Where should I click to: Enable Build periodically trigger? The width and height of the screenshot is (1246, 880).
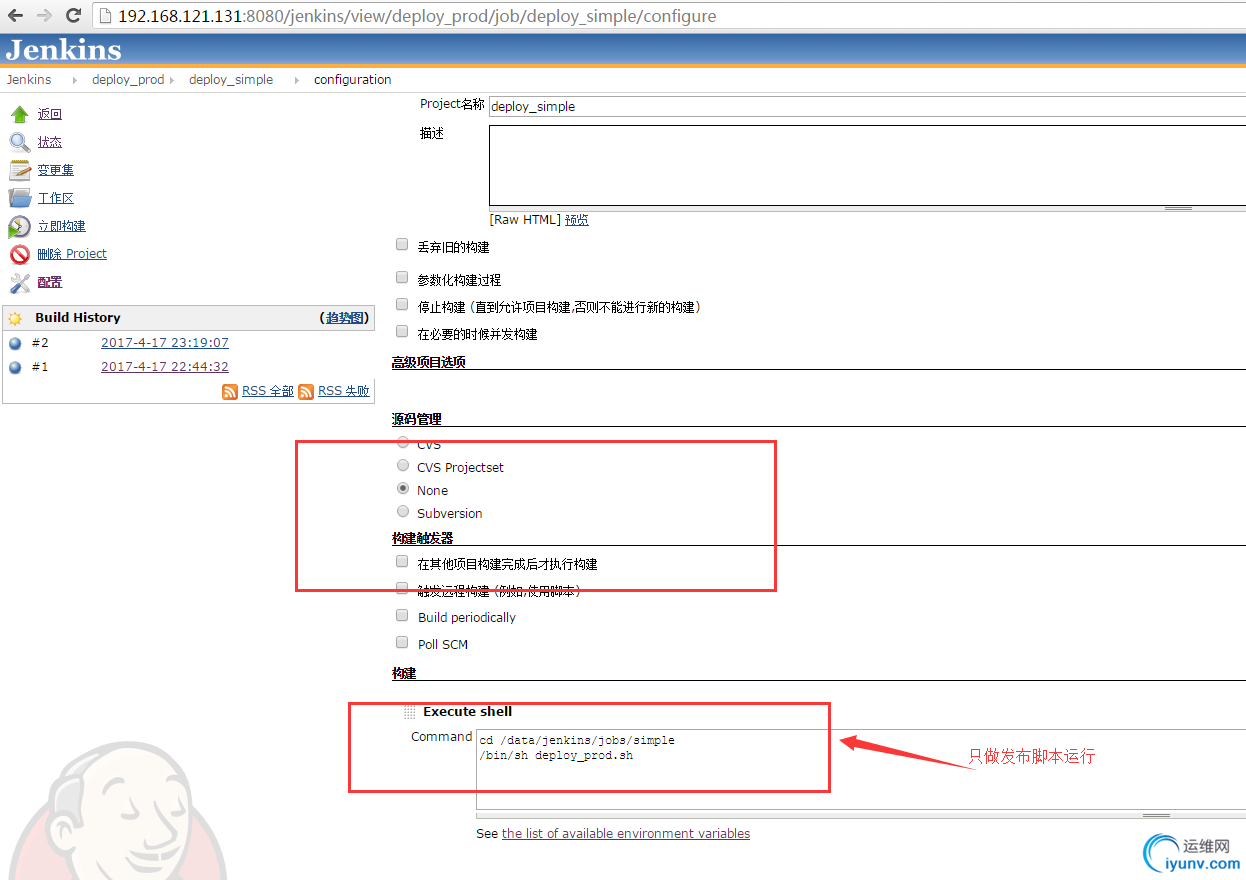coord(402,615)
